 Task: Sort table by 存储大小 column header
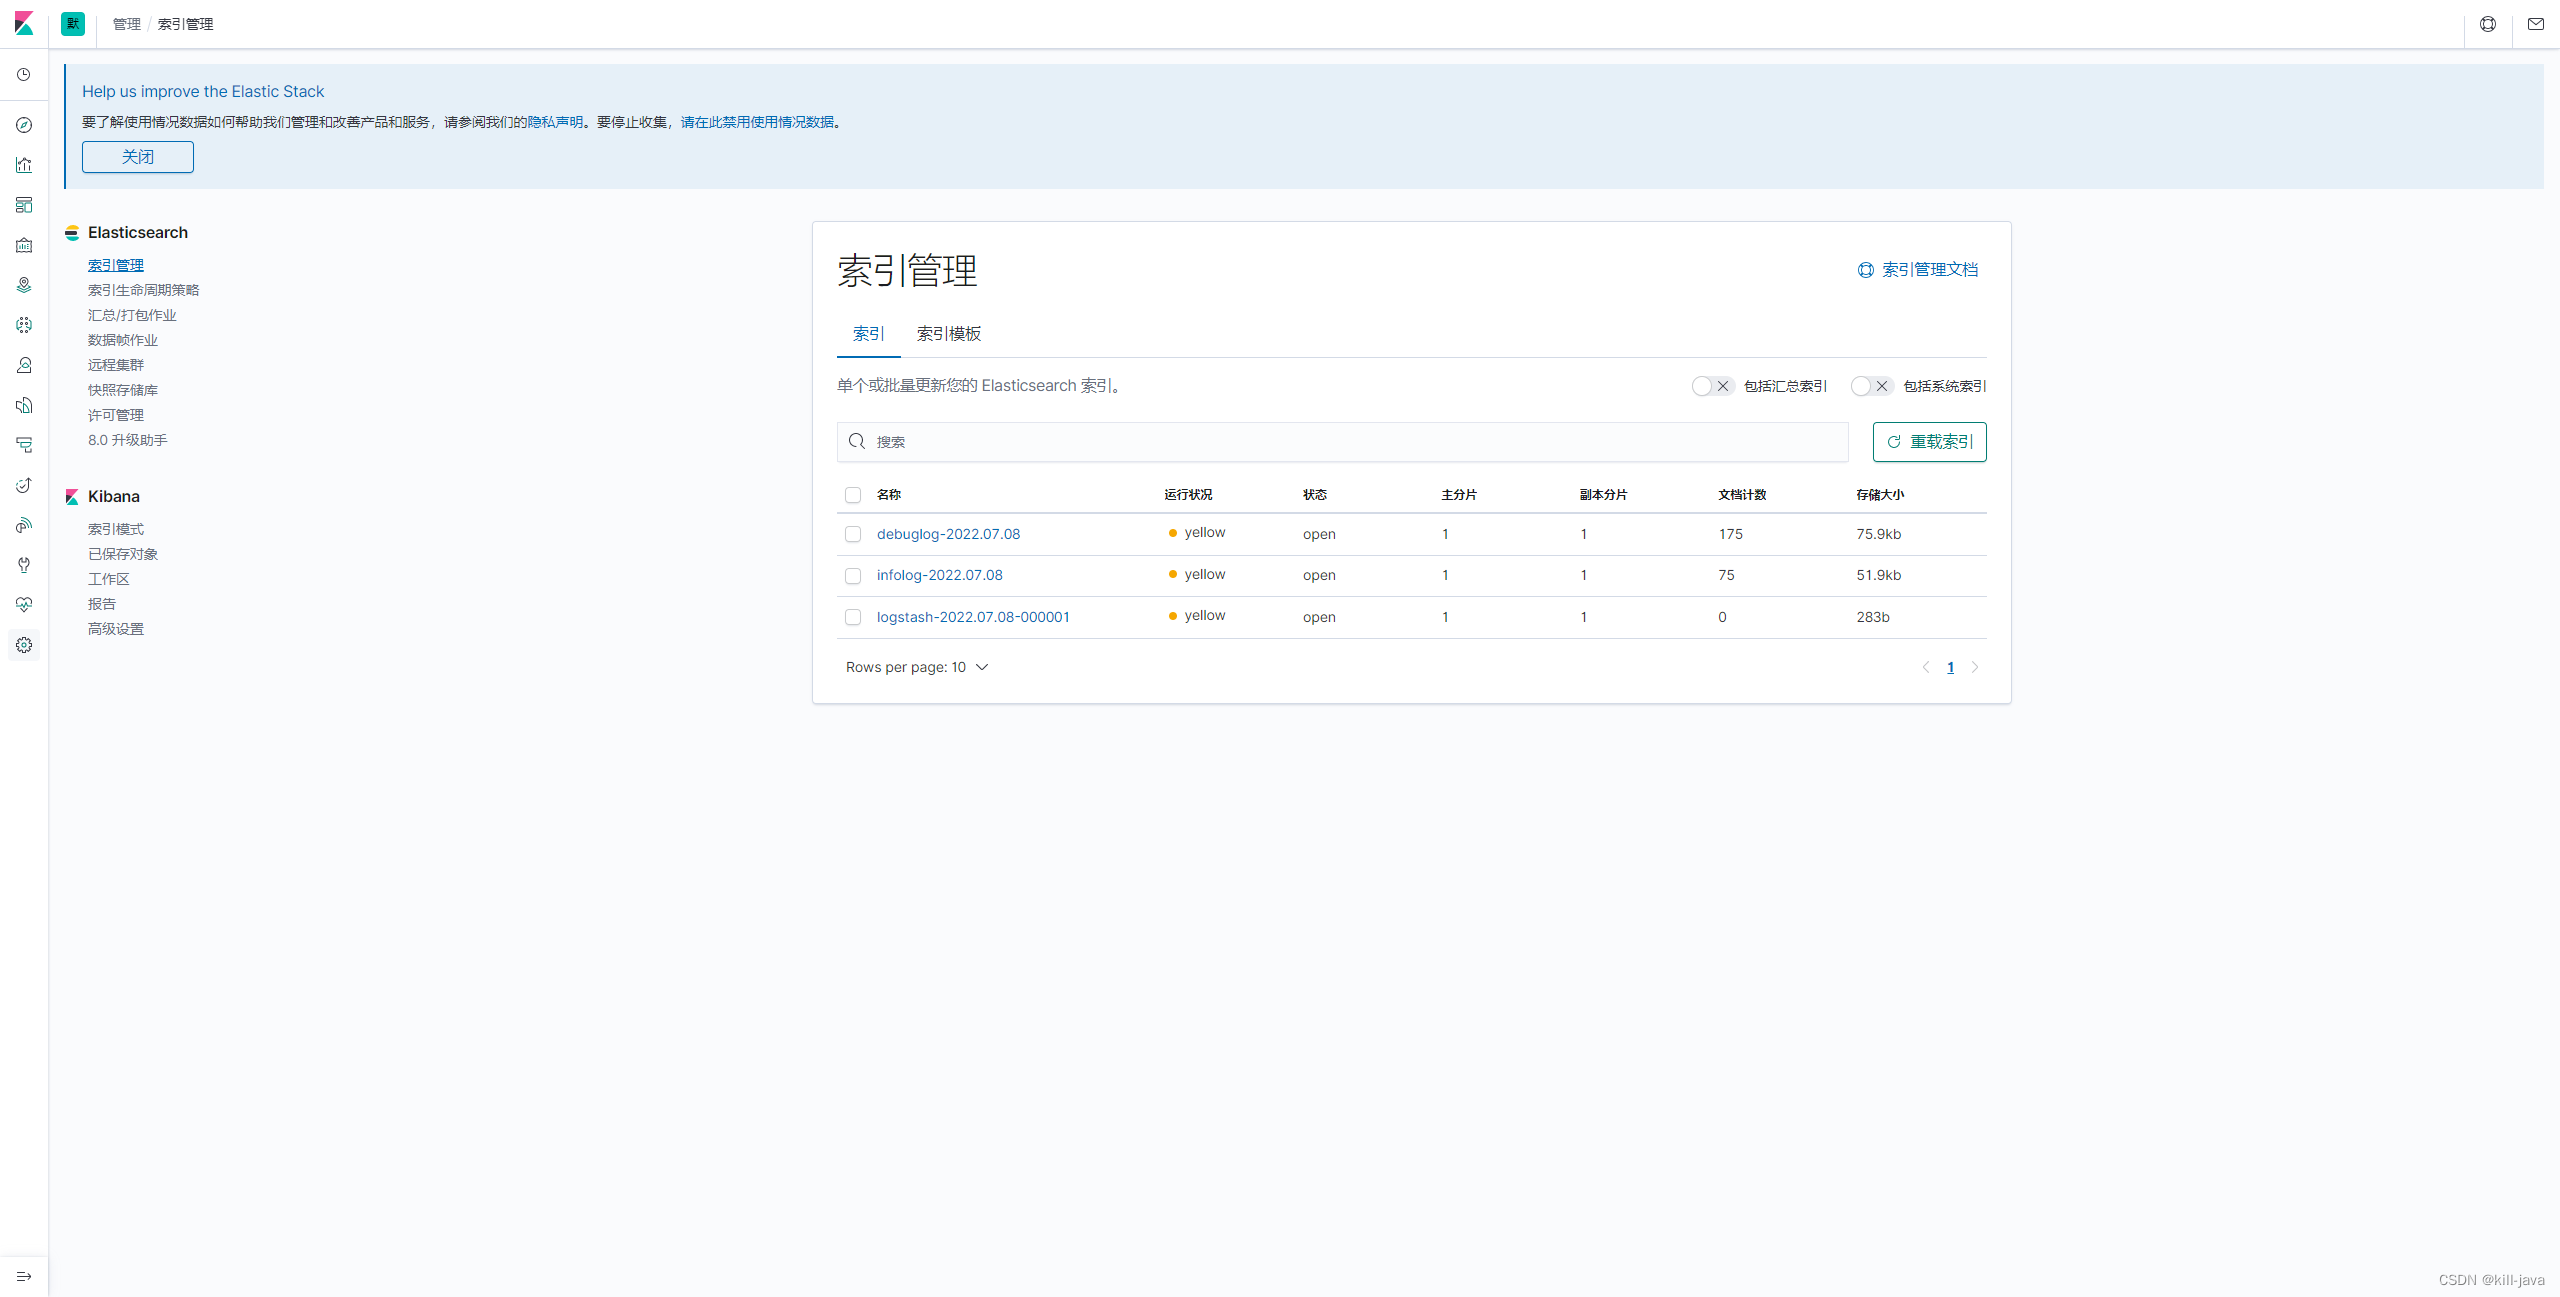pos(1880,495)
